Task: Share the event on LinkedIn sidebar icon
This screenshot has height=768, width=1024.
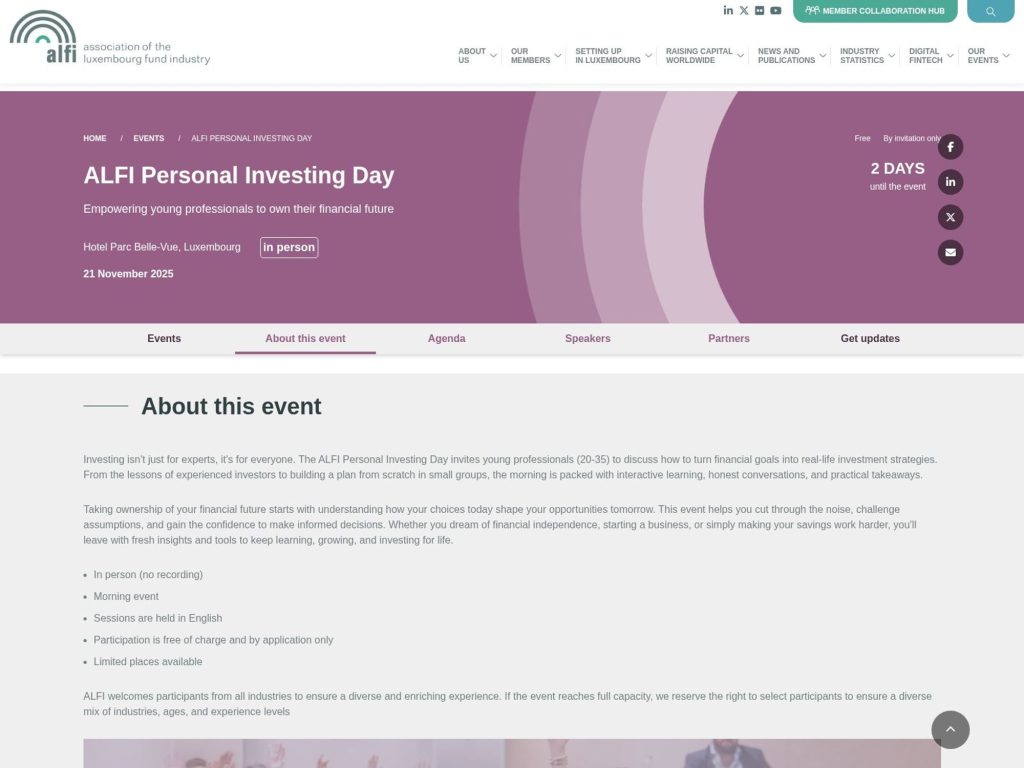Action: [x=950, y=181]
